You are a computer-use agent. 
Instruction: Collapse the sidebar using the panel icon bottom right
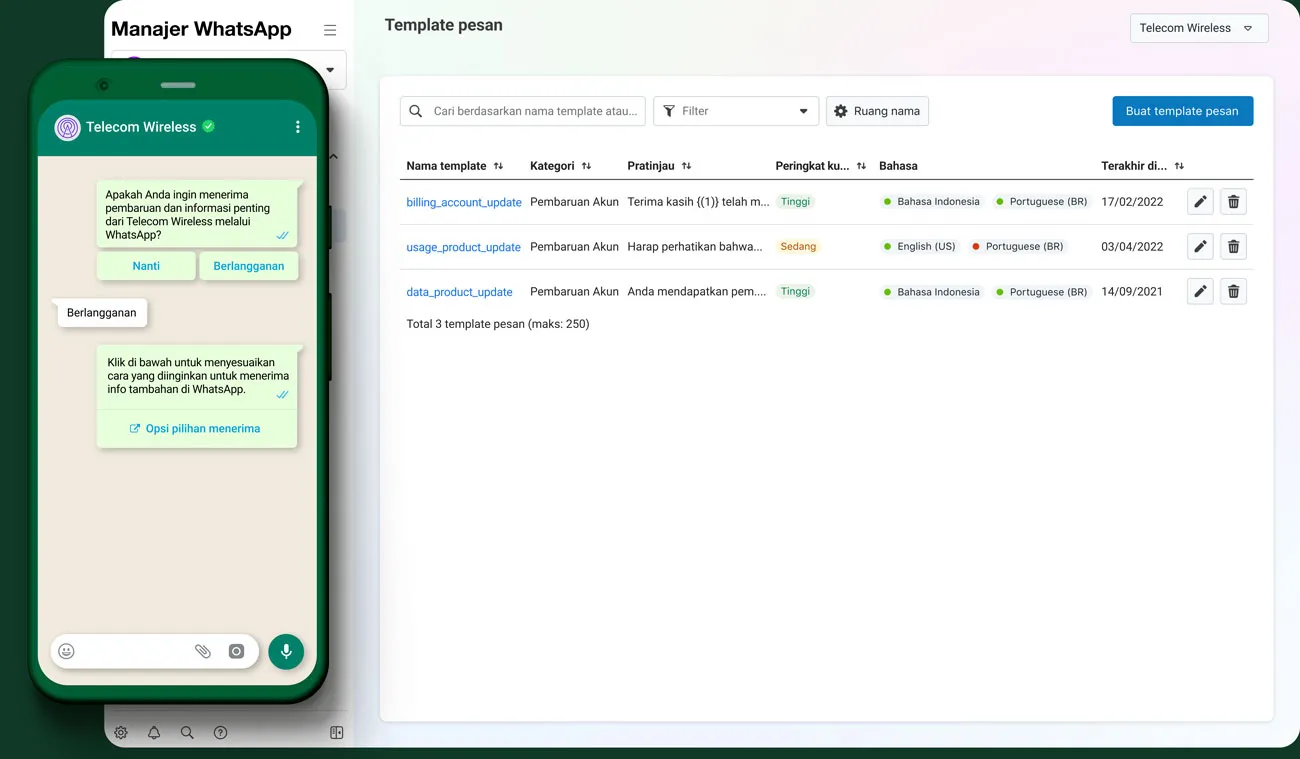[336, 732]
